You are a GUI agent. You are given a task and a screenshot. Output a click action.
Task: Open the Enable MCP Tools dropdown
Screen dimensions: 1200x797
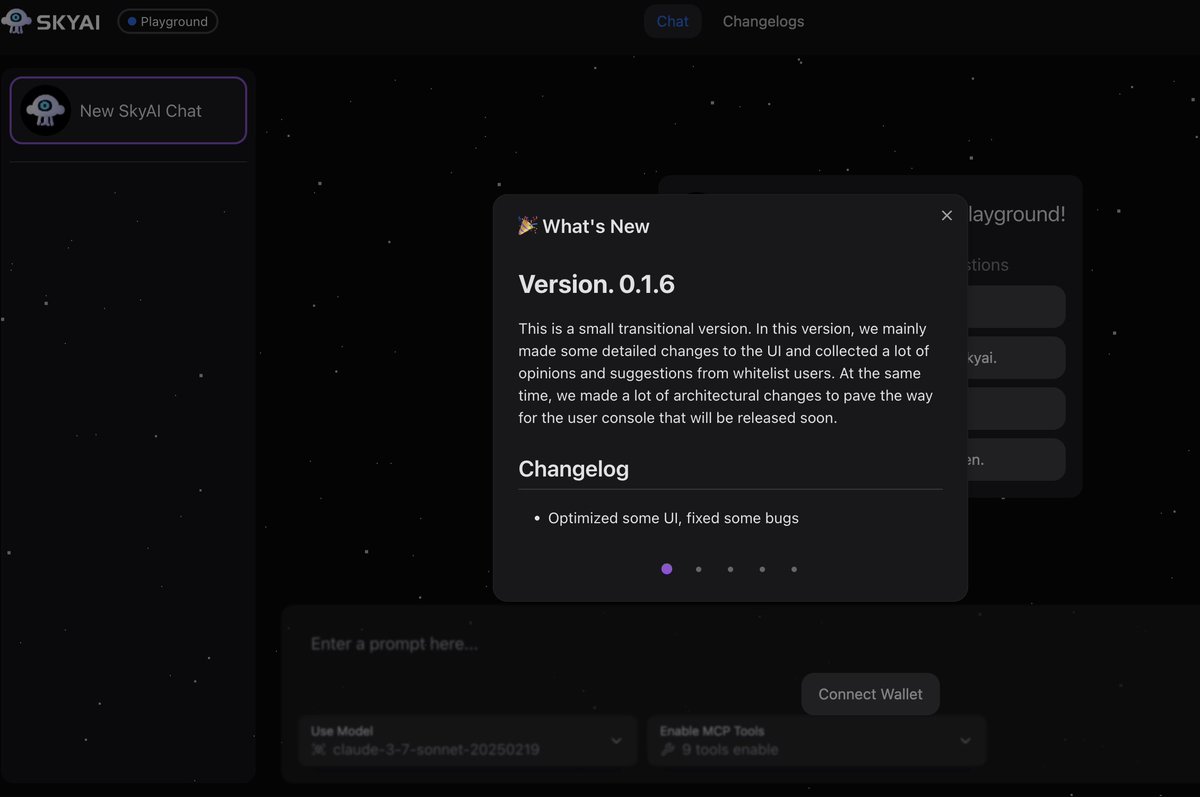click(816, 740)
